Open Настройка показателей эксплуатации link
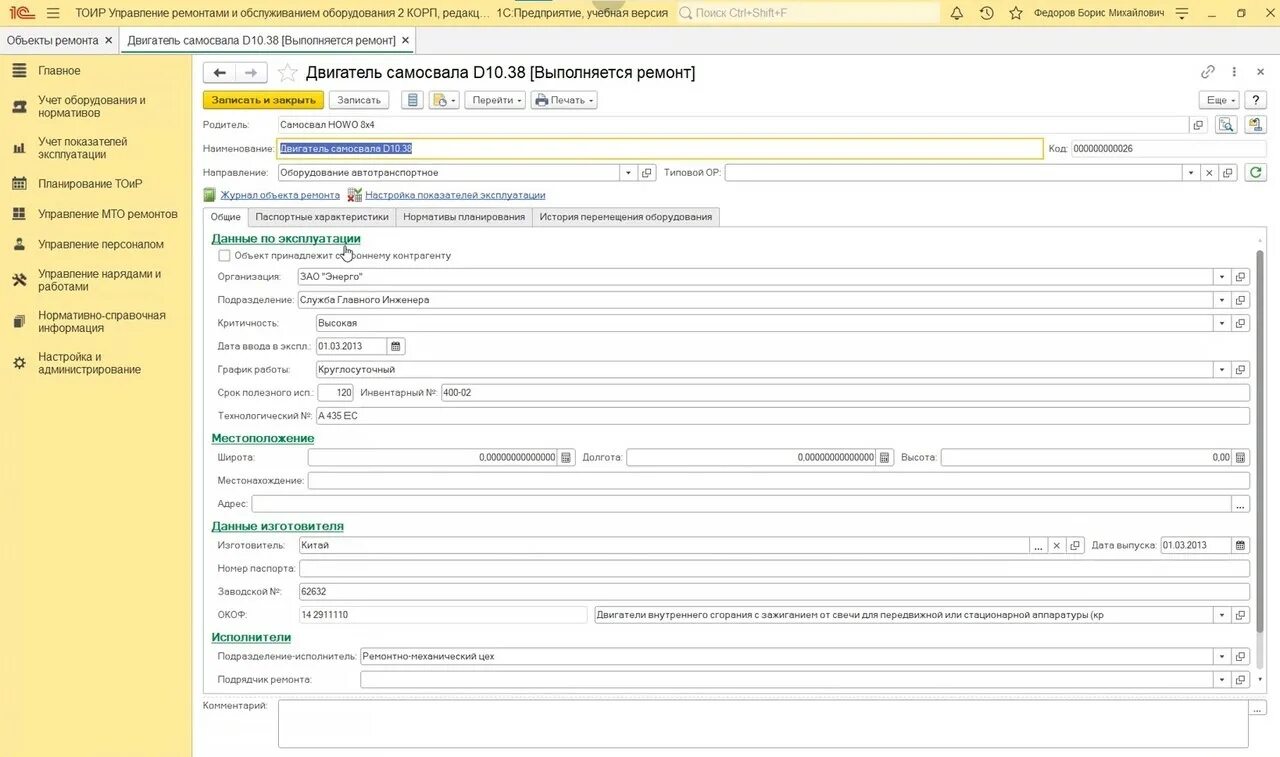The height and width of the screenshot is (757, 1280). click(x=455, y=195)
